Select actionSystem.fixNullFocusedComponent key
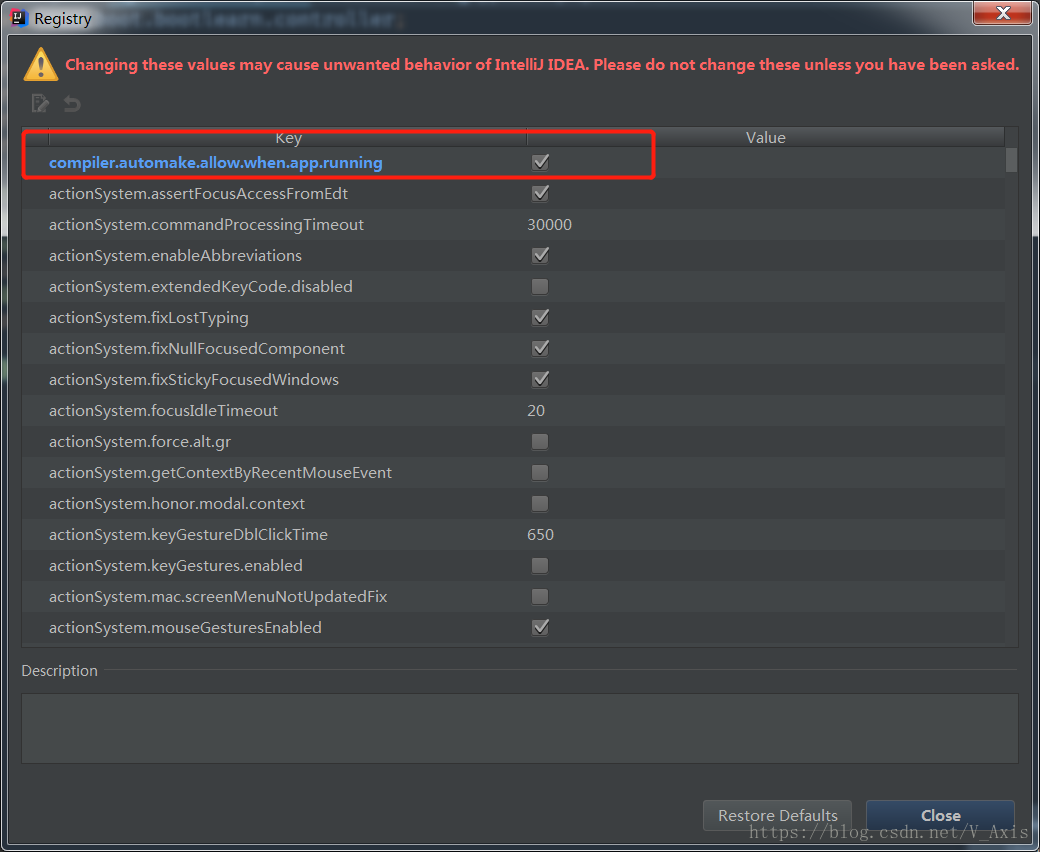Image resolution: width=1040 pixels, height=852 pixels. tap(197, 348)
